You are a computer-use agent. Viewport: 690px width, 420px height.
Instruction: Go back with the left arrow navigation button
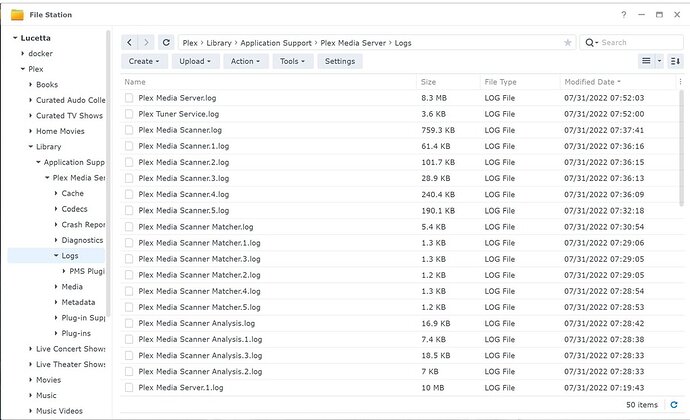[x=129, y=43]
